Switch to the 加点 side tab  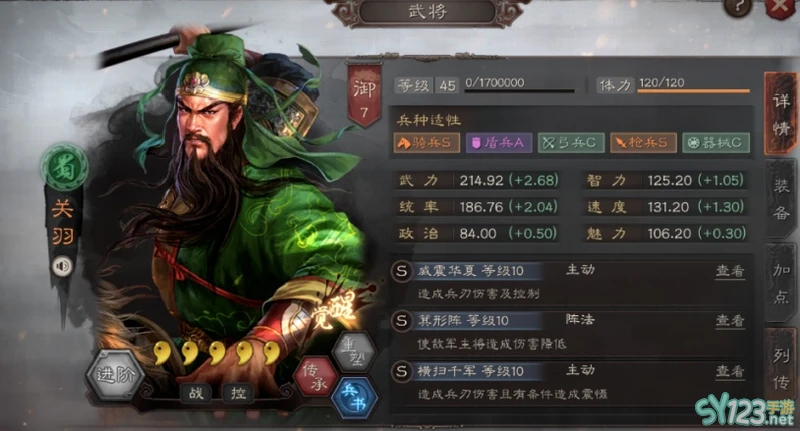coord(781,284)
